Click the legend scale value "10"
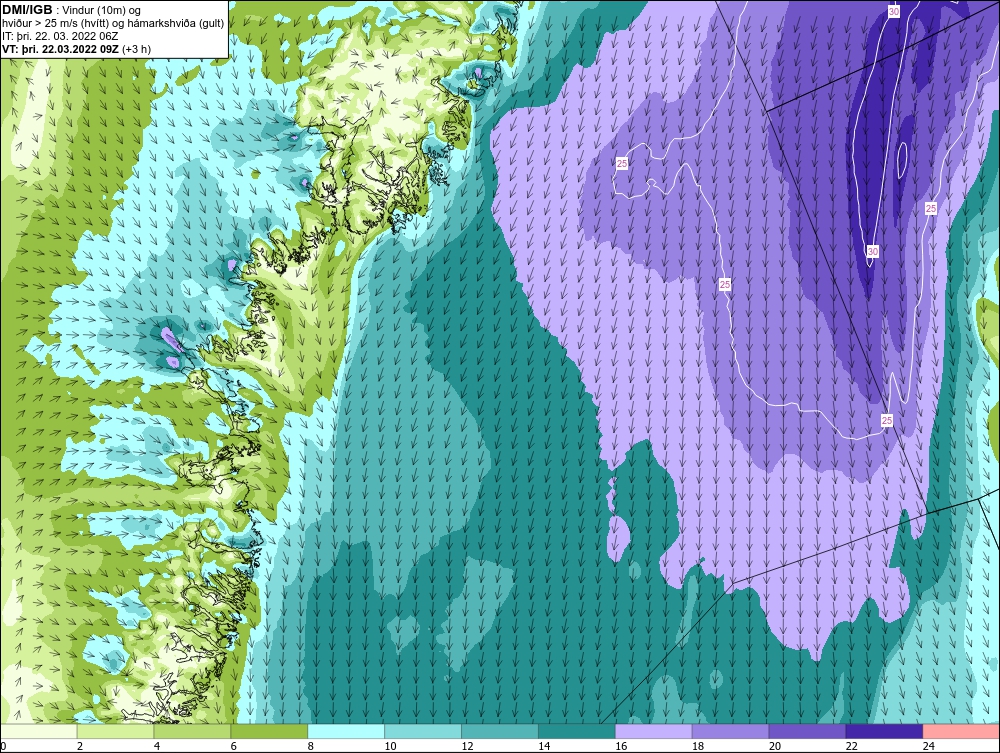Image resolution: width=1000 pixels, height=753 pixels. click(x=390, y=746)
